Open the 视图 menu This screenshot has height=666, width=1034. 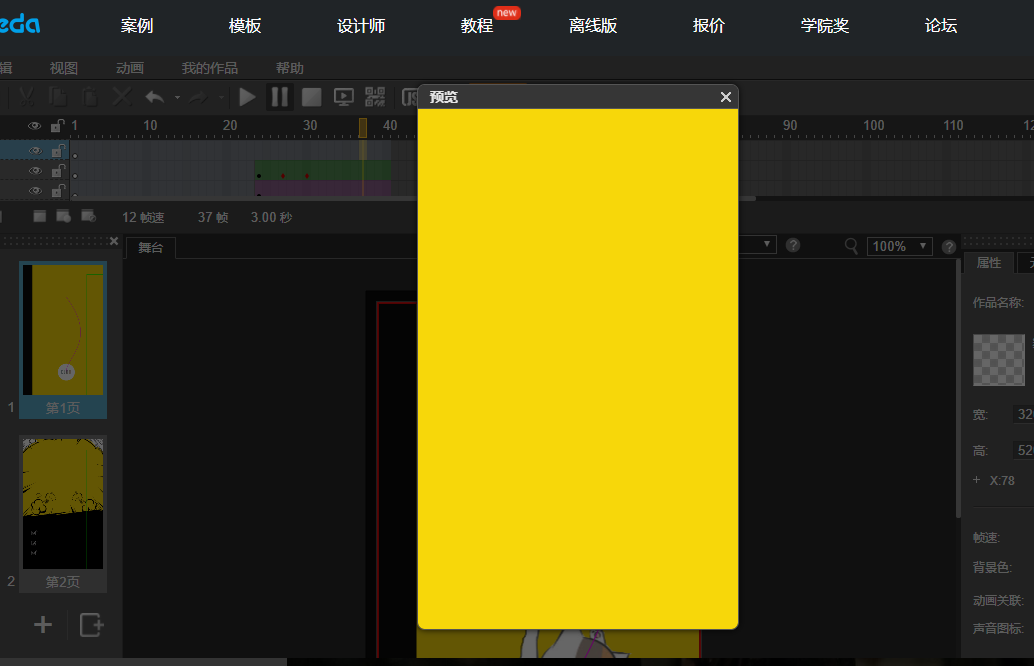(x=64, y=68)
